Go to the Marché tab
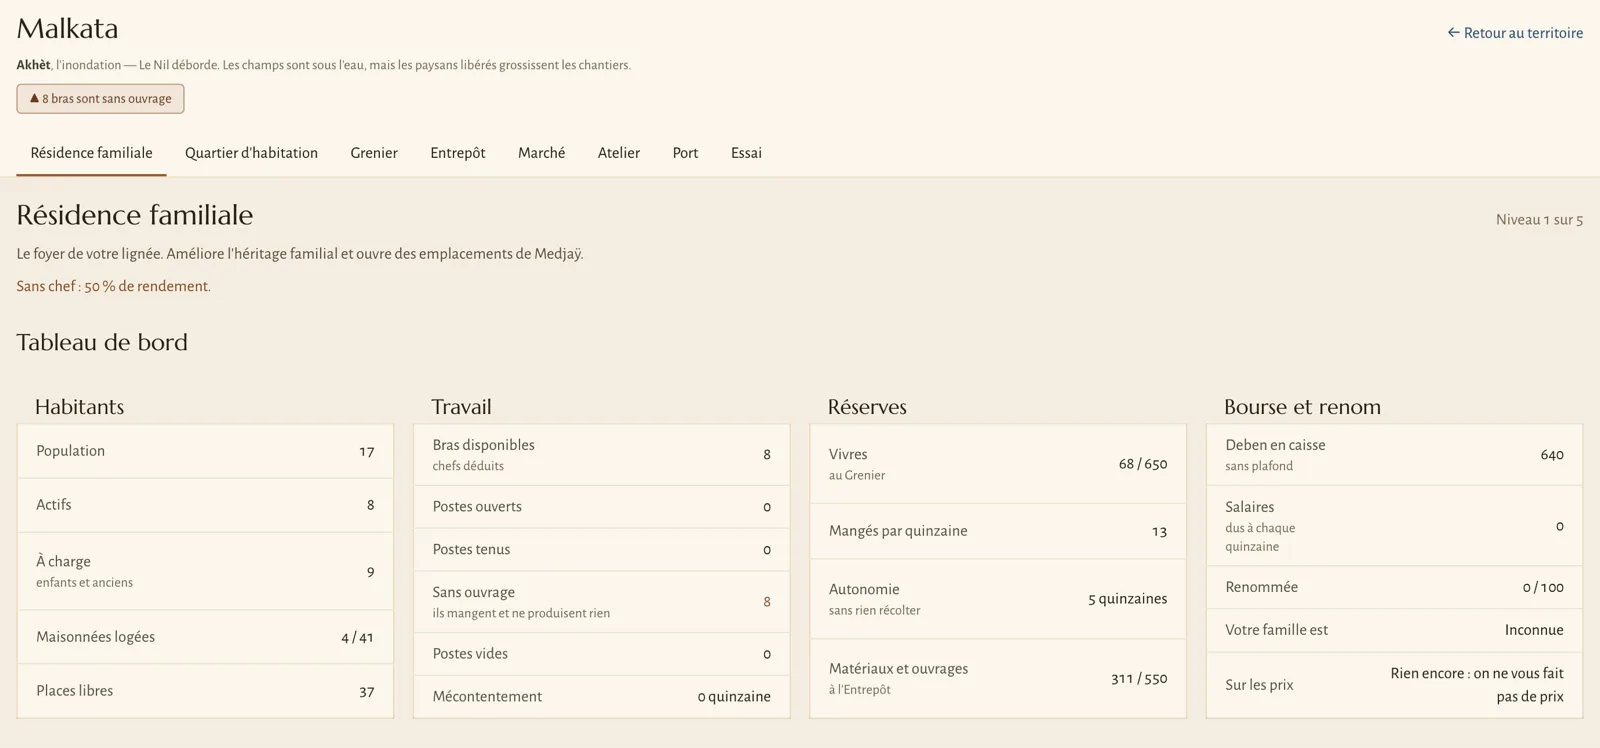 pos(541,153)
